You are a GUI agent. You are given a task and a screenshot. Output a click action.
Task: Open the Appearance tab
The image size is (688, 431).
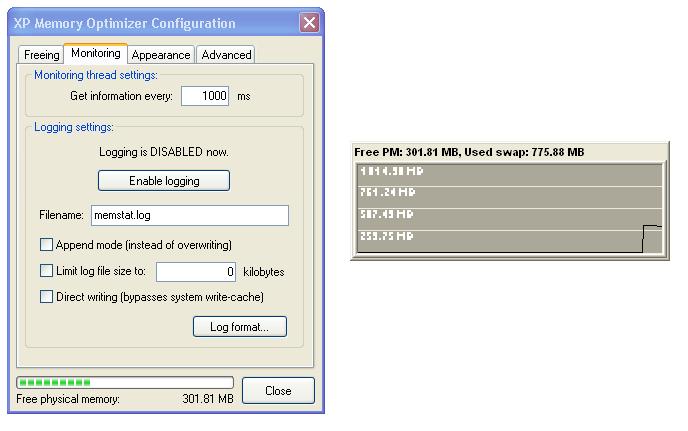[x=161, y=55]
